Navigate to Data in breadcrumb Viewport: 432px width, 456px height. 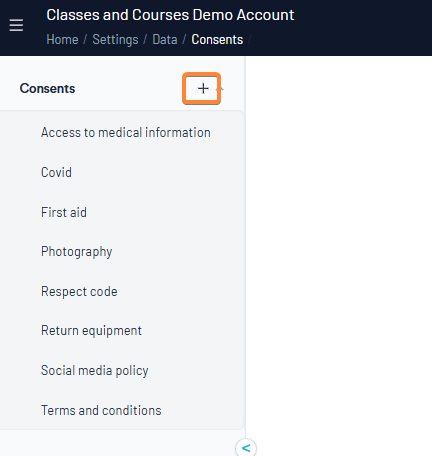click(x=165, y=39)
